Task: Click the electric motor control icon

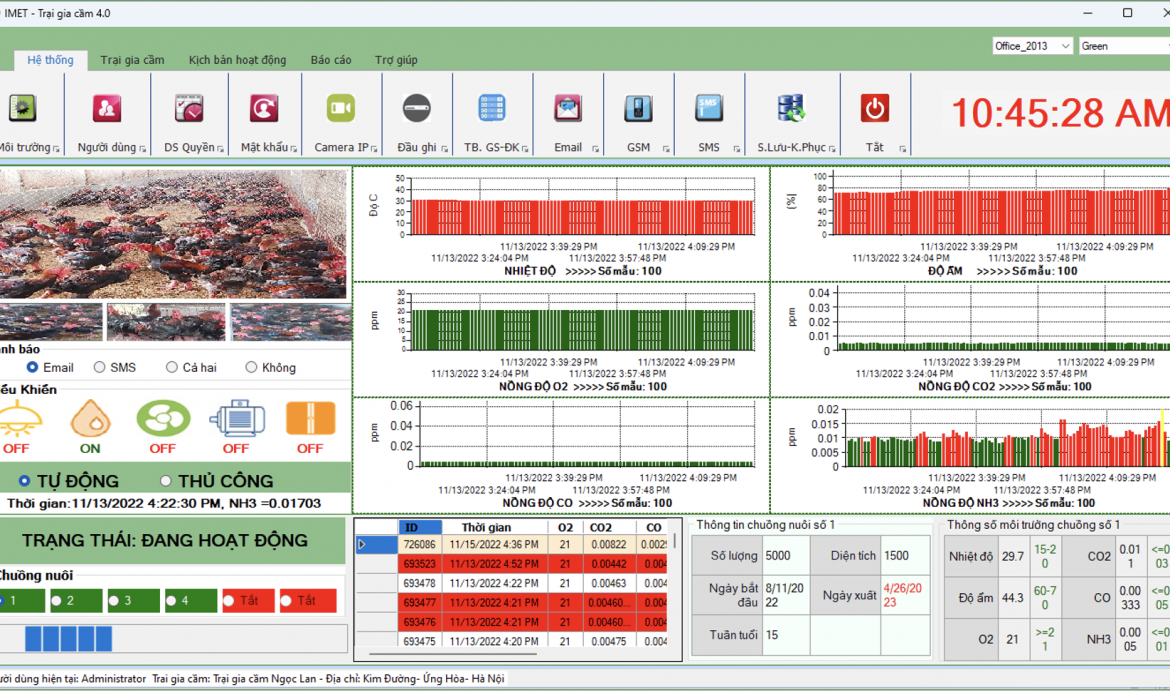Action: [x=236, y=420]
